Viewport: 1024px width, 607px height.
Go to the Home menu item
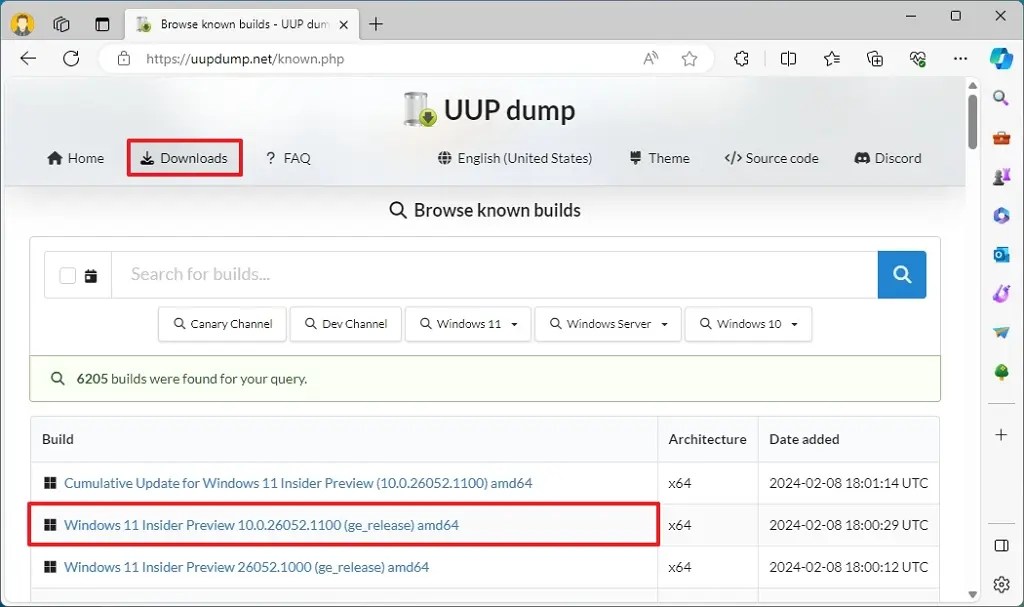point(76,158)
